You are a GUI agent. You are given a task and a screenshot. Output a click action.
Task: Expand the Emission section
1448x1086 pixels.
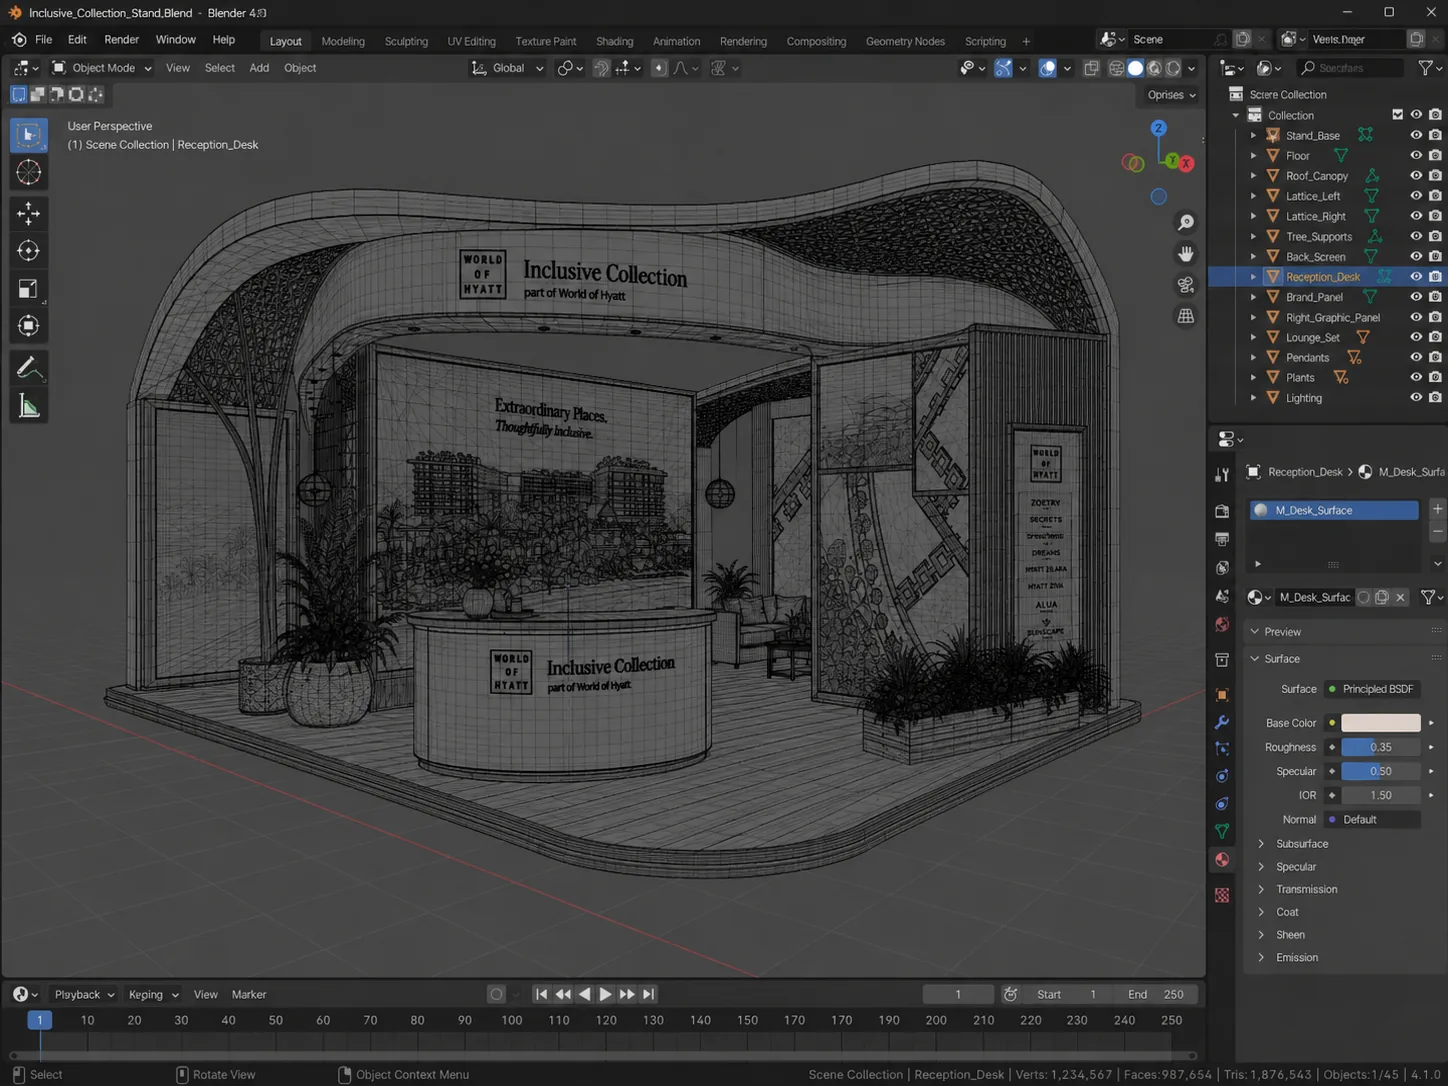[x=1296, y=958]
